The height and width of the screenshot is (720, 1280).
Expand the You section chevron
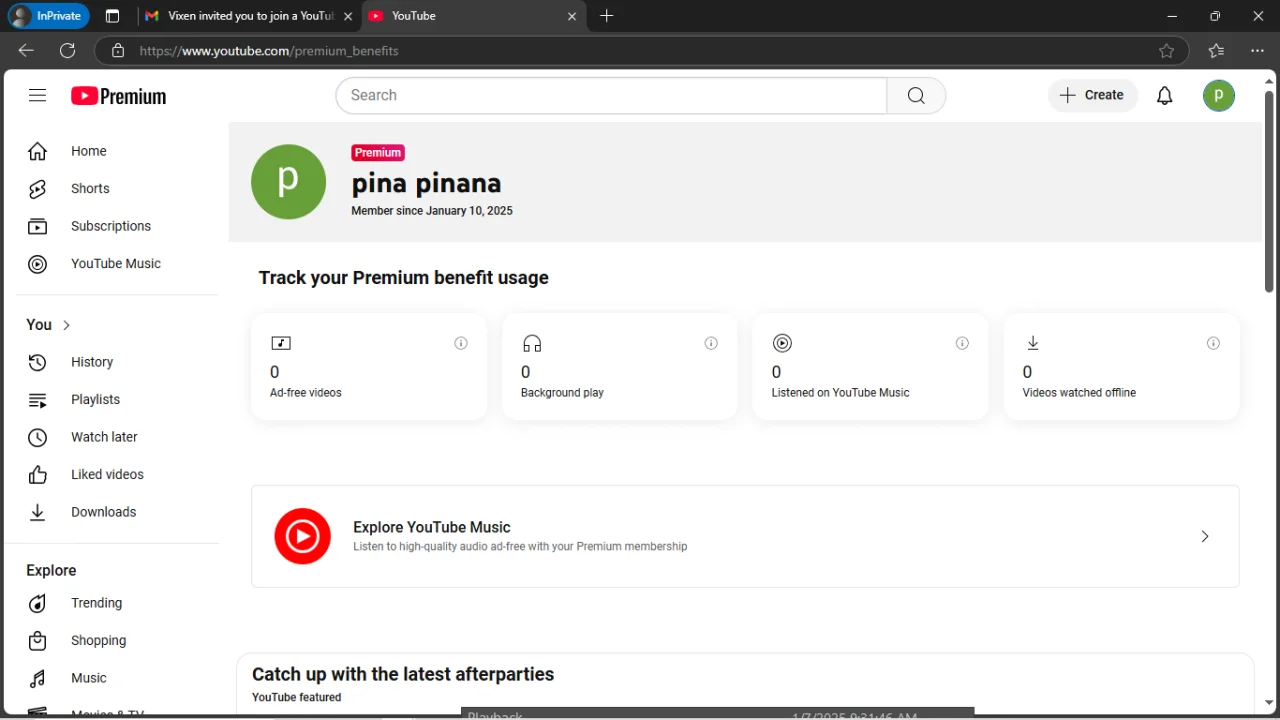67,325
